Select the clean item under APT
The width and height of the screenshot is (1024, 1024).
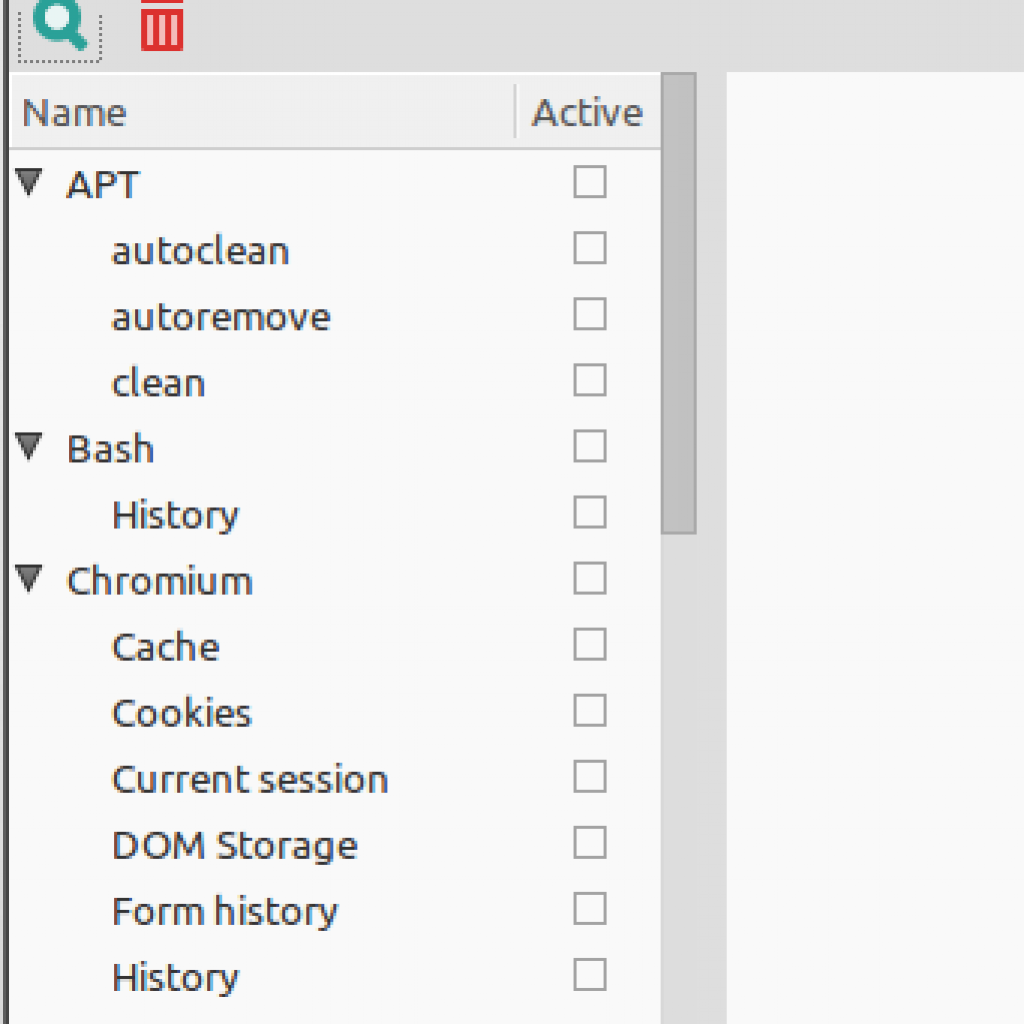(x=159, y=383)
